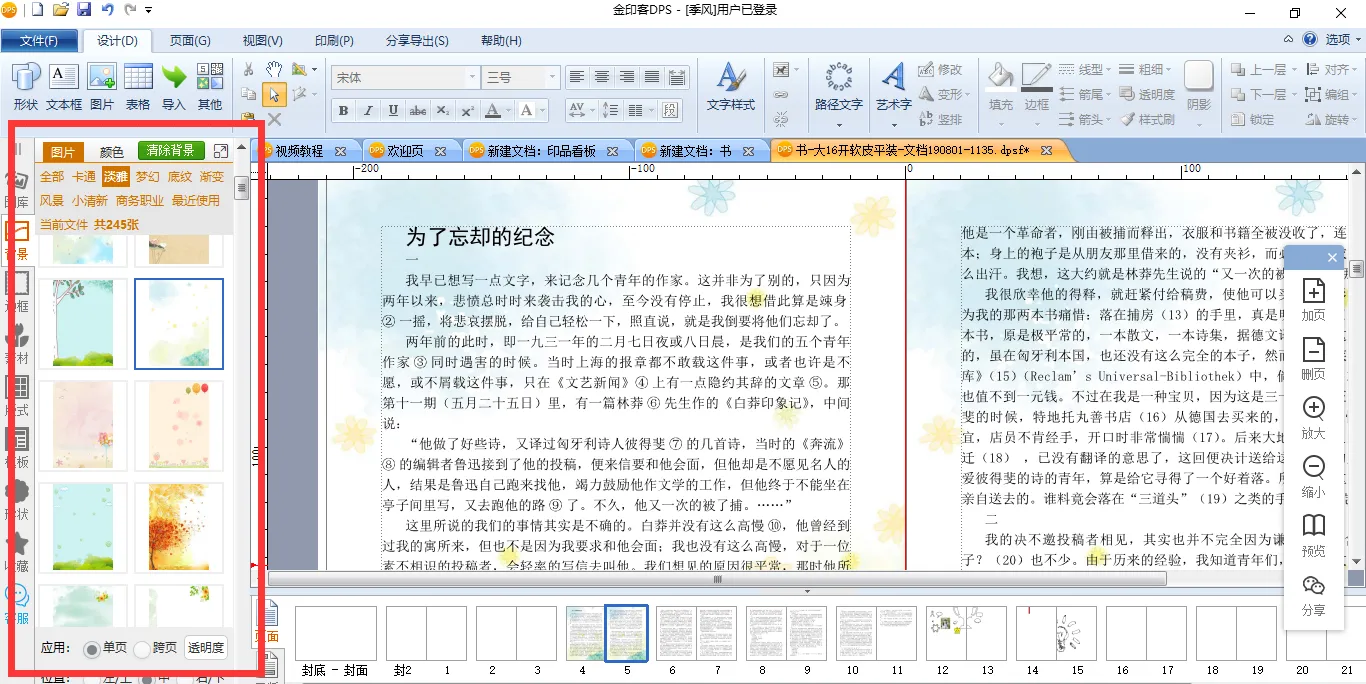Toggle bold text formatting
Image resolution: width=1366 pixels, height=684 pixels.
343,110
